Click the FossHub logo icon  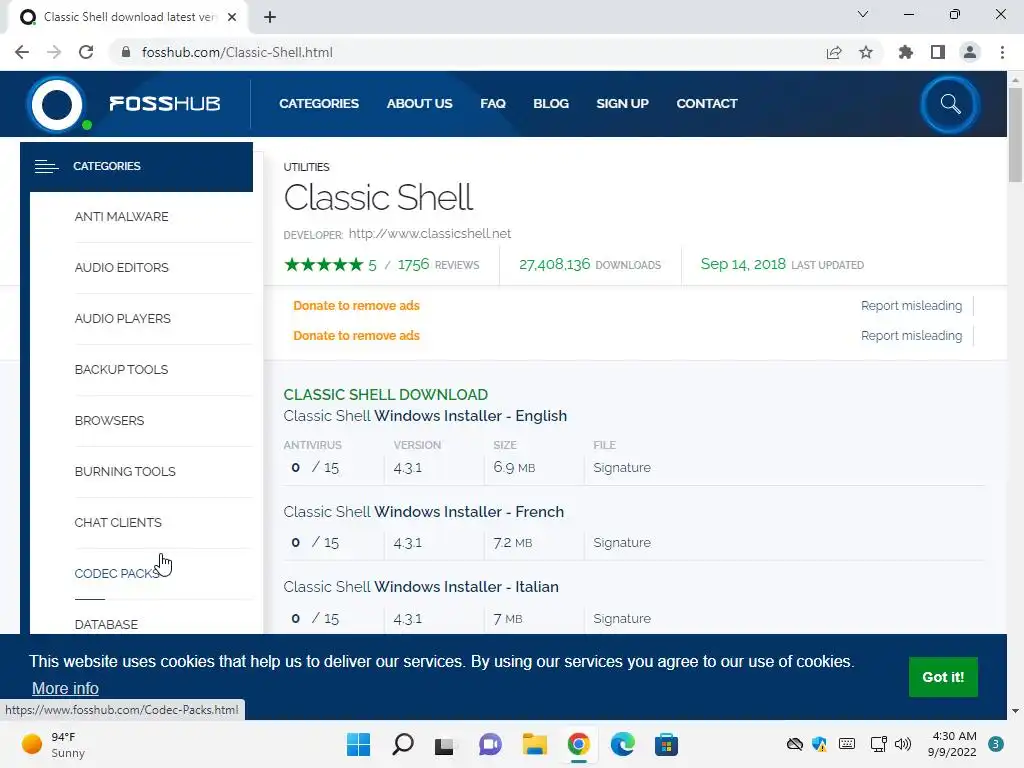point(57,104)
